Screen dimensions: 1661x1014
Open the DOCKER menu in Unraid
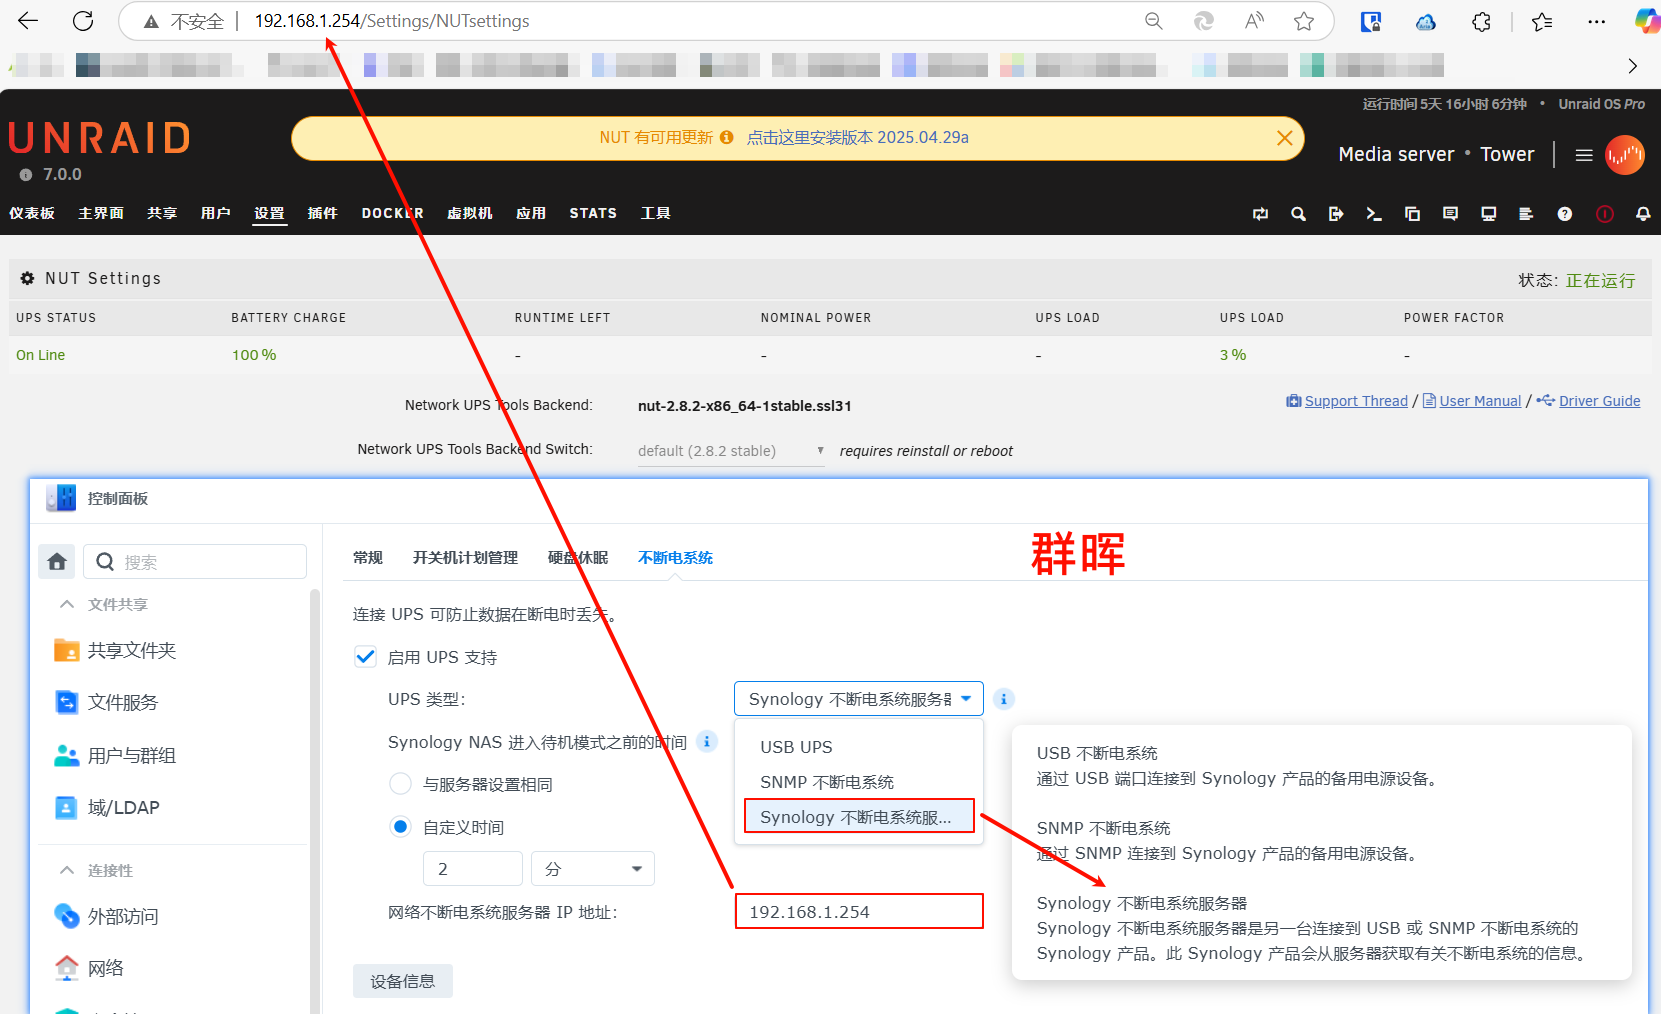[x=392, y=213]
